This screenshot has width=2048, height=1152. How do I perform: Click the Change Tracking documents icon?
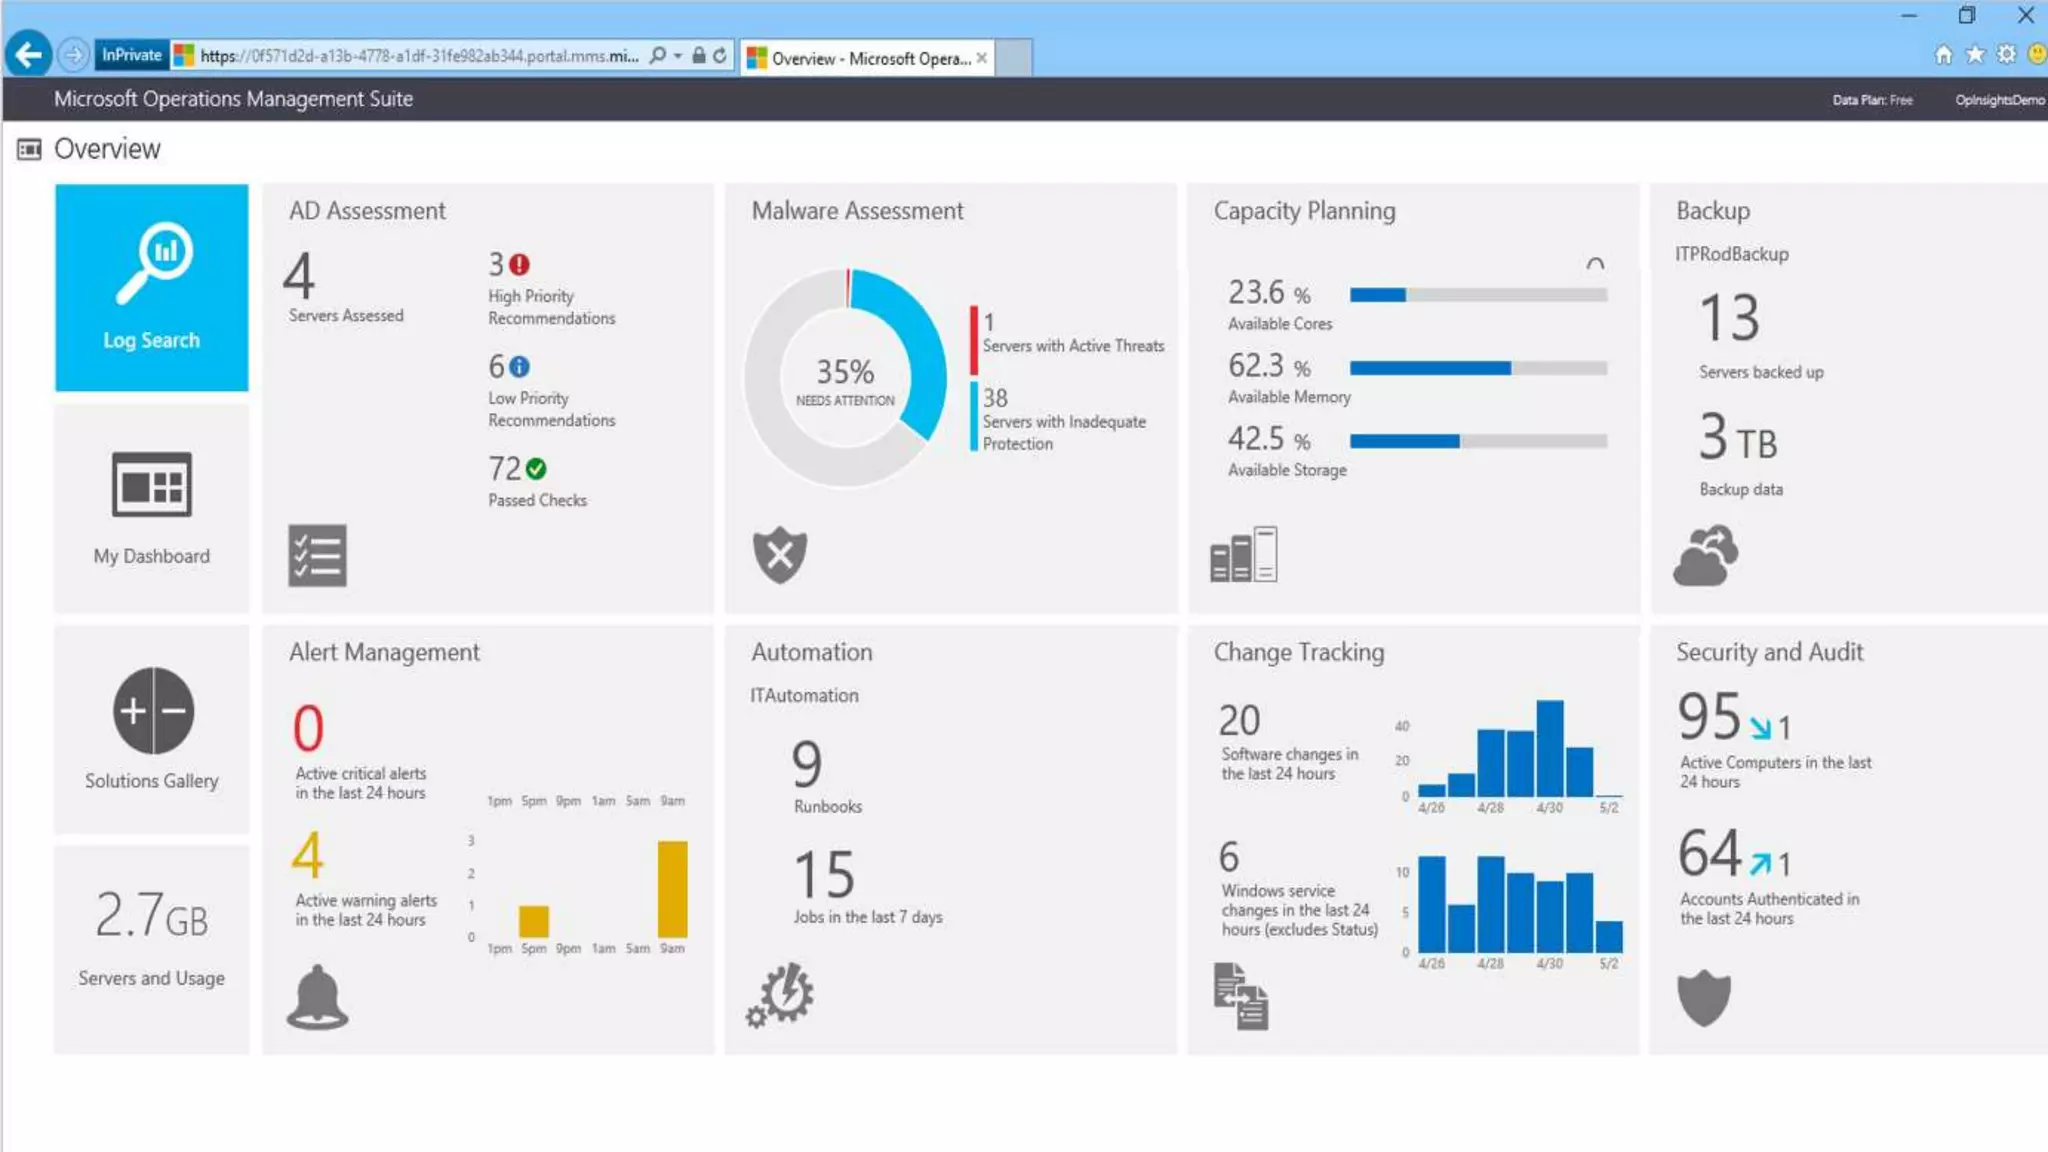pyautogui.click(x=1240, y=996)
